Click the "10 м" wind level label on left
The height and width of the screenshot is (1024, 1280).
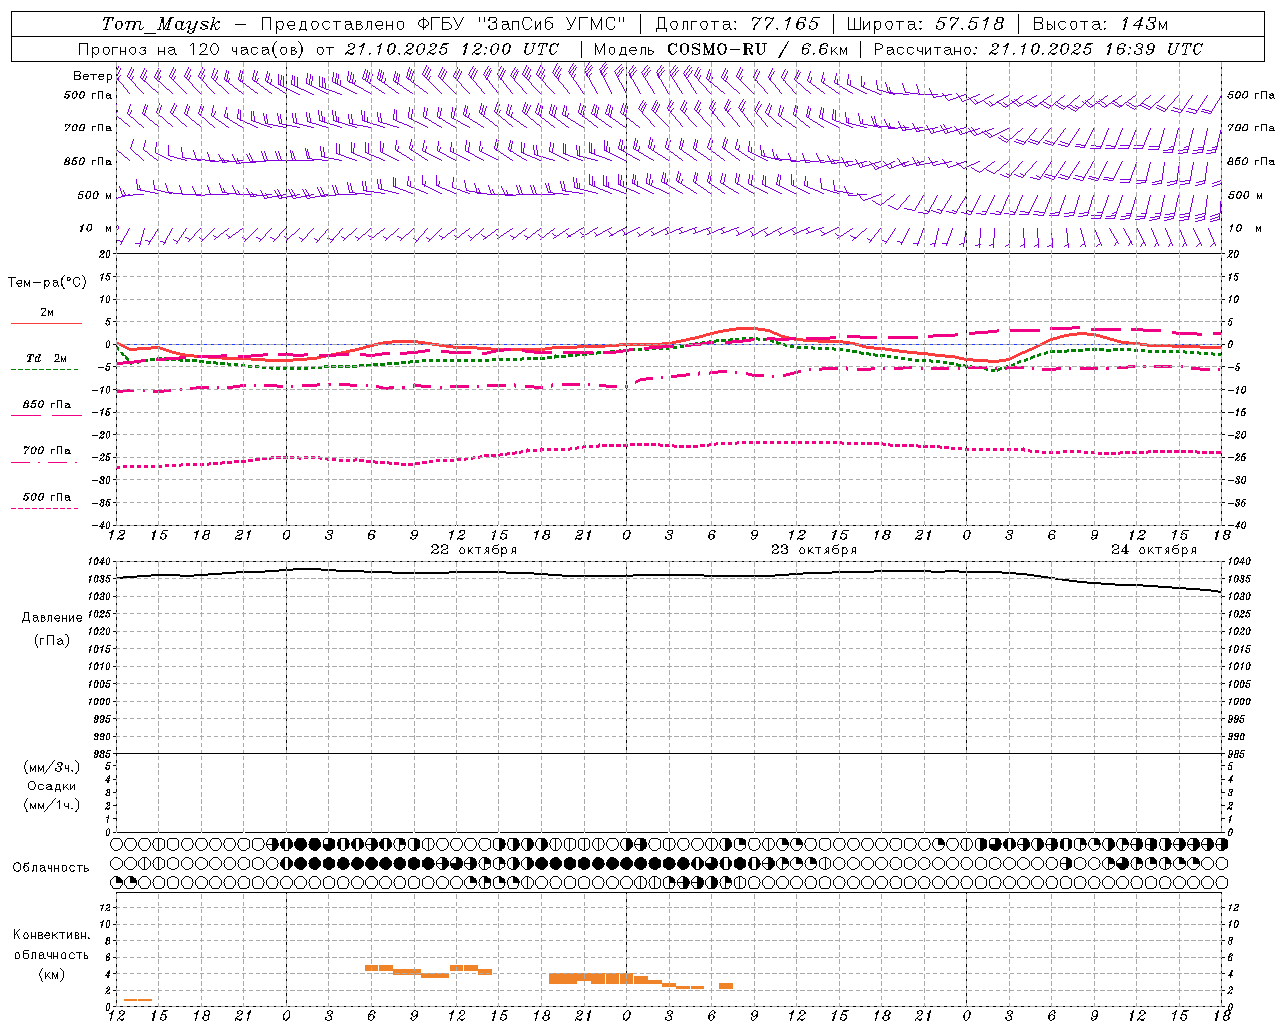point(95,229)
